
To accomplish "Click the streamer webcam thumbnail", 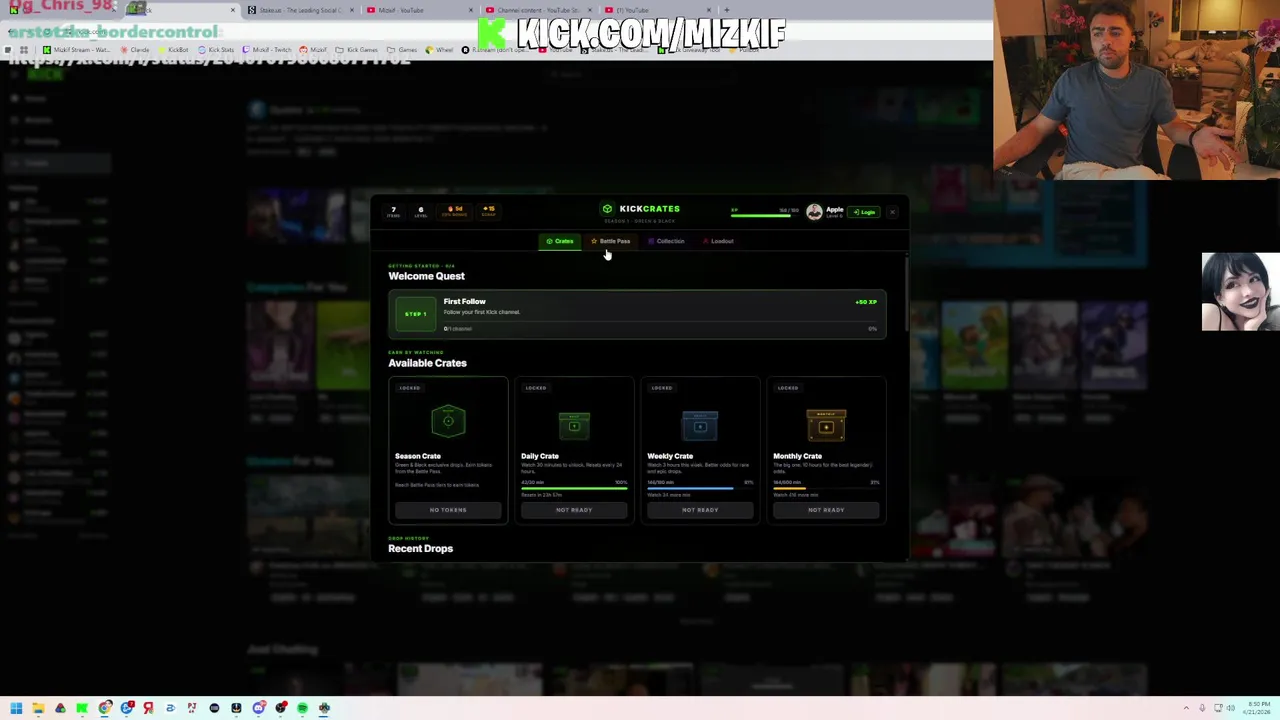I will click(1137, 90).
